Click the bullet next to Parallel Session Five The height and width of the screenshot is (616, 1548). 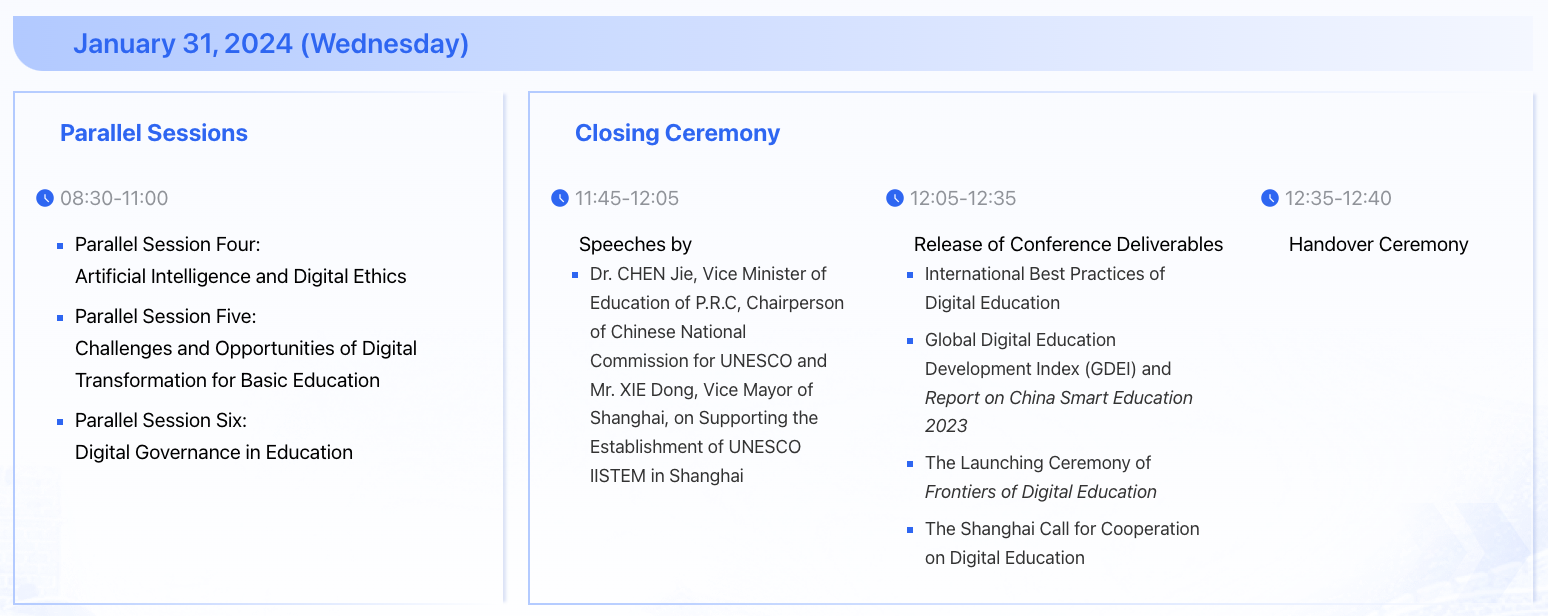point(60,317)
